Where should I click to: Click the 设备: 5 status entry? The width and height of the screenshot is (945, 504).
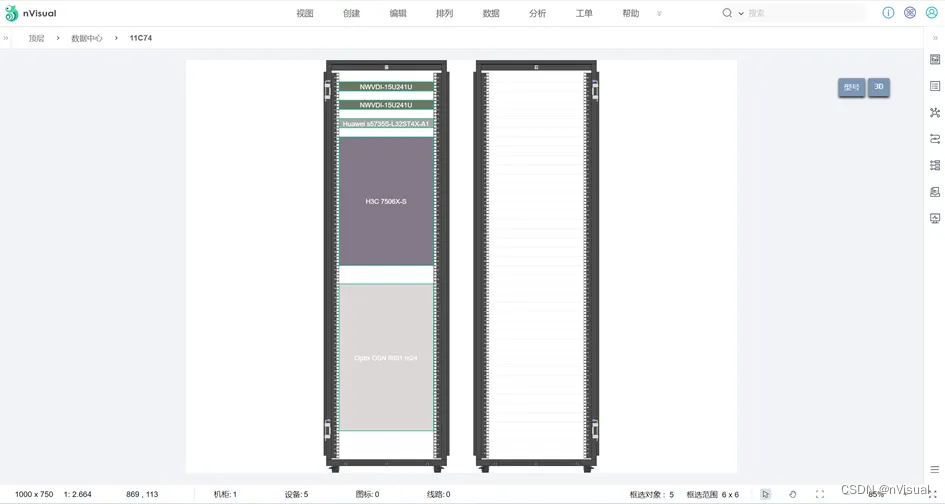tap(297, 494)
